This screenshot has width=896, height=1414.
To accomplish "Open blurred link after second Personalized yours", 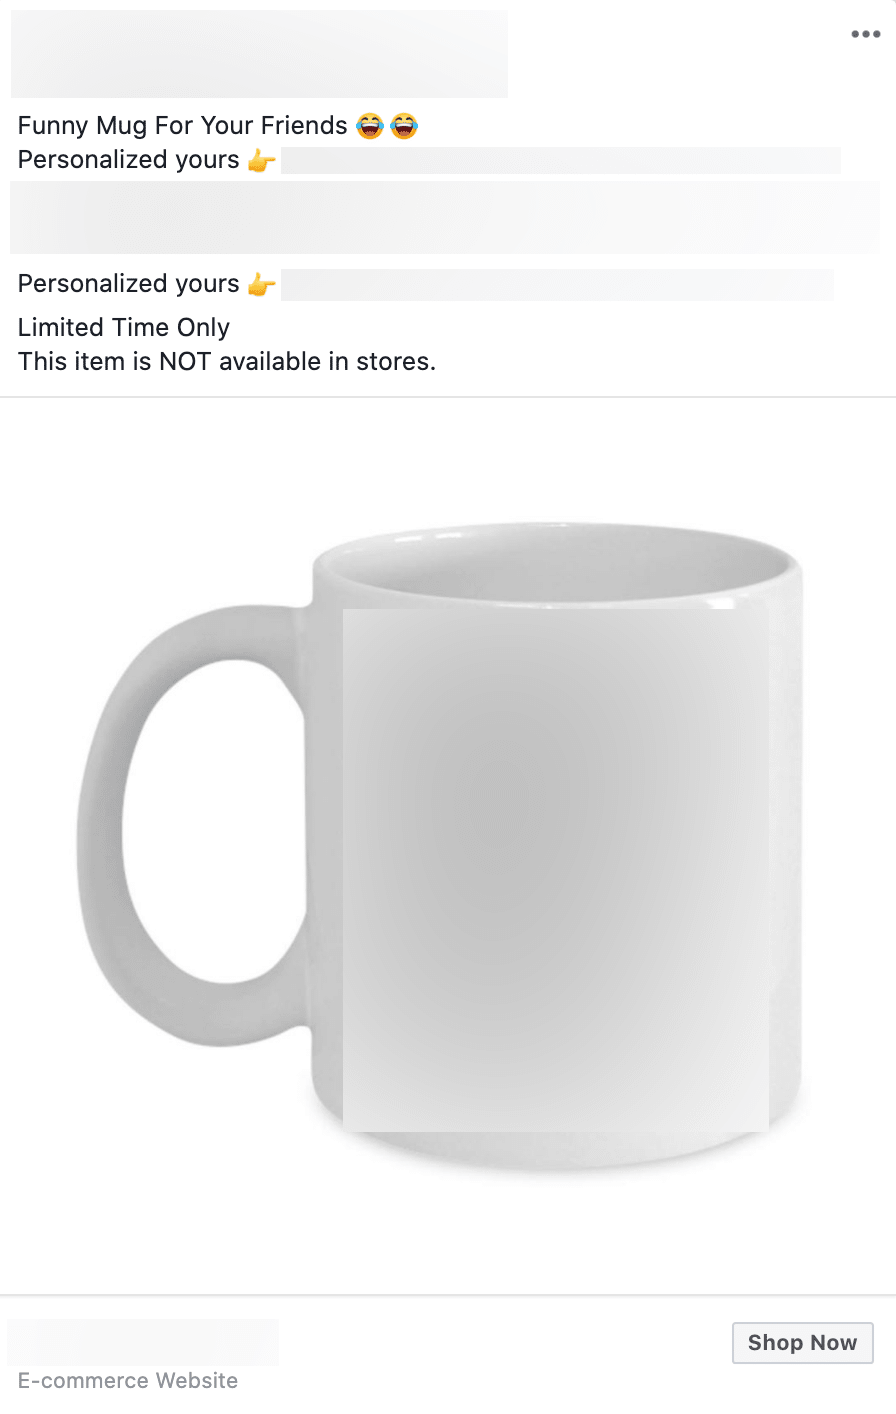I will (x=557, y=285).
